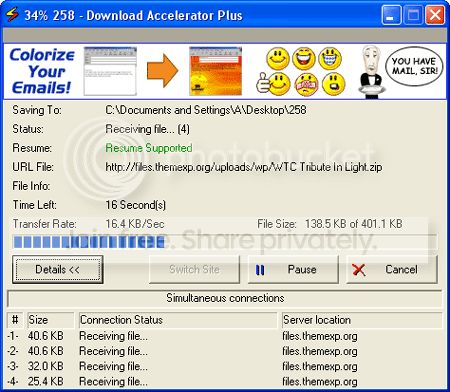
Task: Close the Download Accelerator Plus window
Action: [435, 15]
